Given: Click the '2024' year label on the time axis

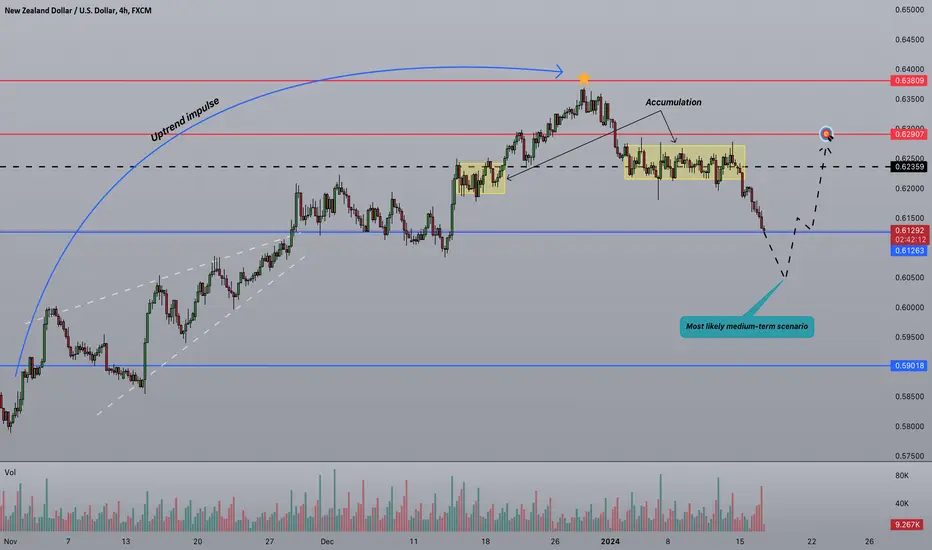Looking at the screenshot, I should (610, 542).
